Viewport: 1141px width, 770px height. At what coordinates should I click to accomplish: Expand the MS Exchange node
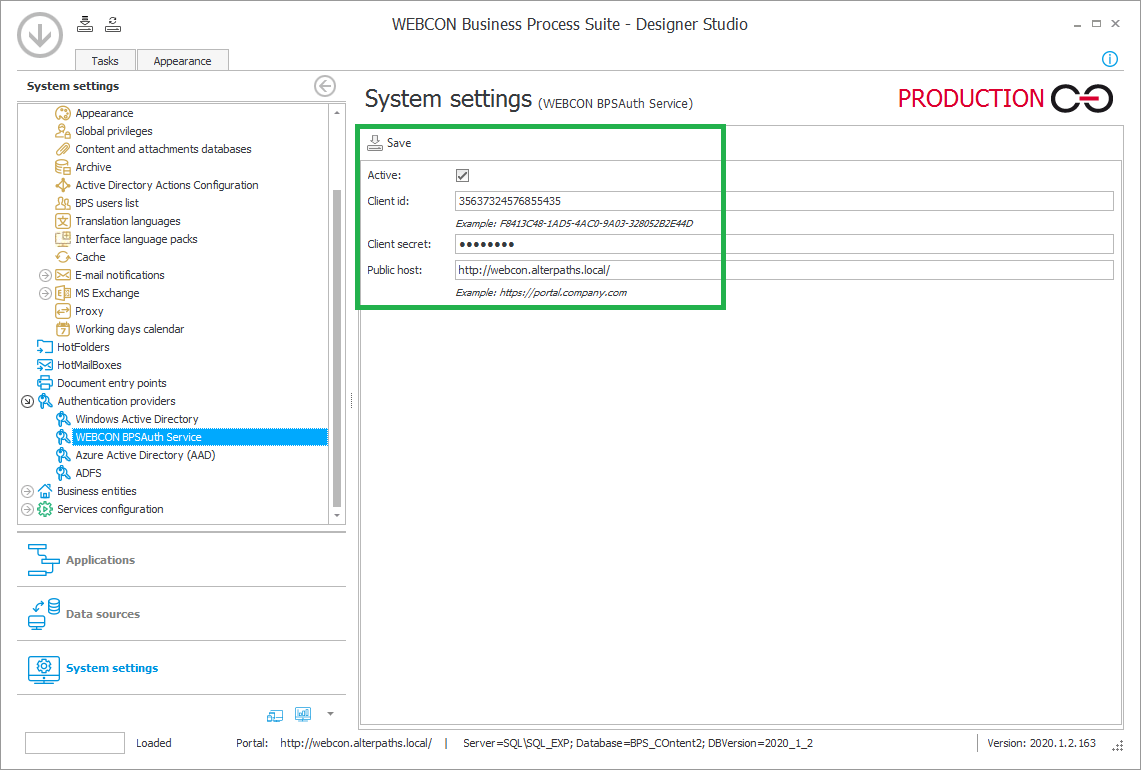coord(45,293)
